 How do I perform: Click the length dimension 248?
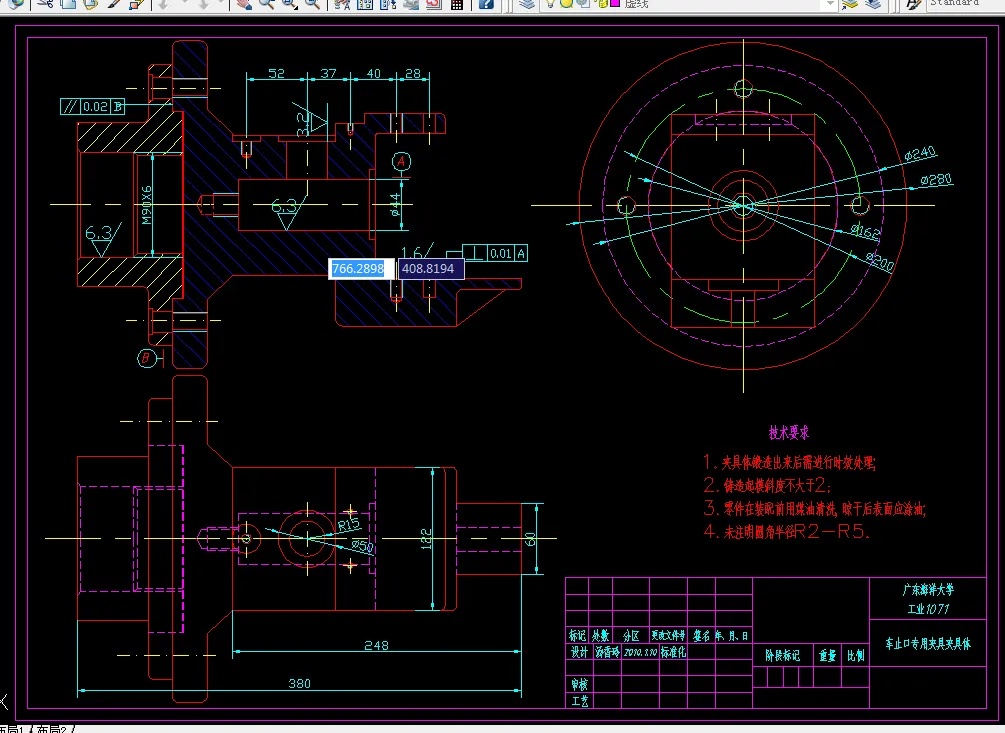[x=376, y=645]
